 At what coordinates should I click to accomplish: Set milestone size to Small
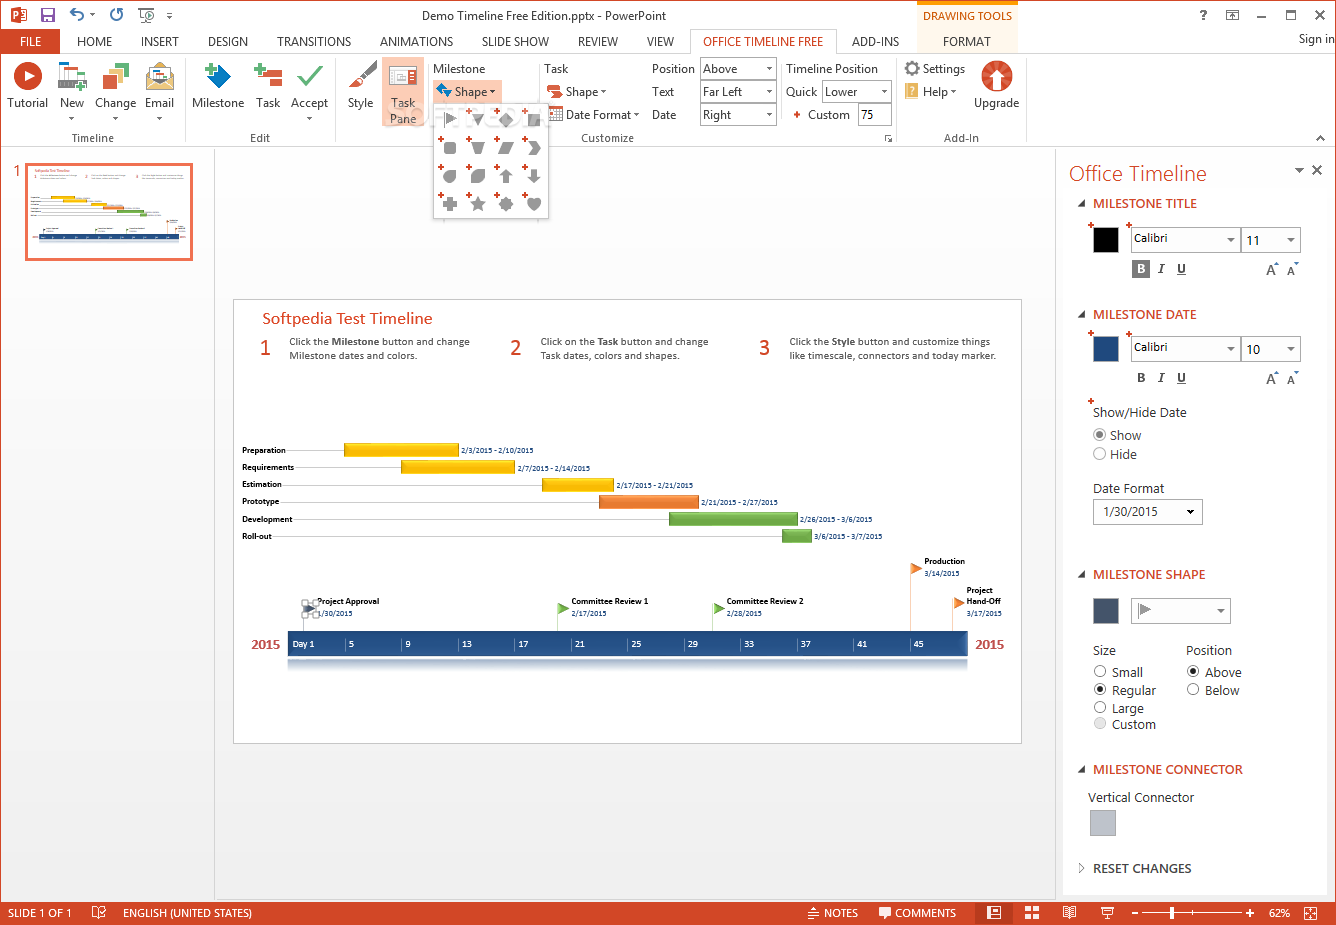pyautogui.click(x=1100, y=671)
